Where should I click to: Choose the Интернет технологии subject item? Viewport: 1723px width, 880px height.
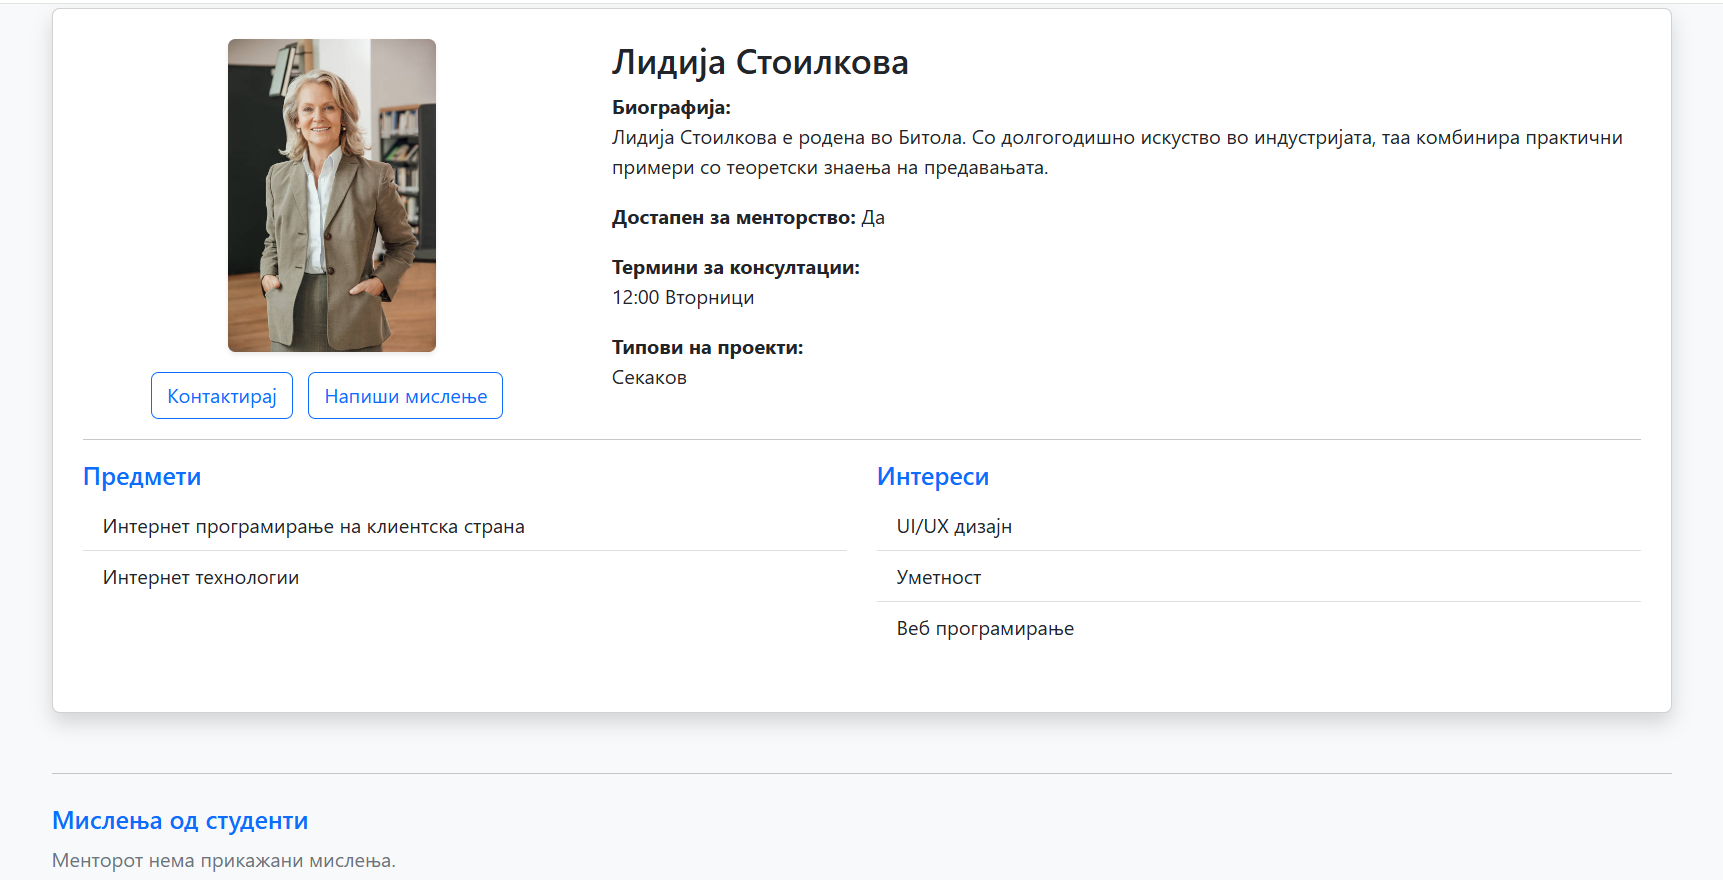pyautogui.click(x=201, y=577)
